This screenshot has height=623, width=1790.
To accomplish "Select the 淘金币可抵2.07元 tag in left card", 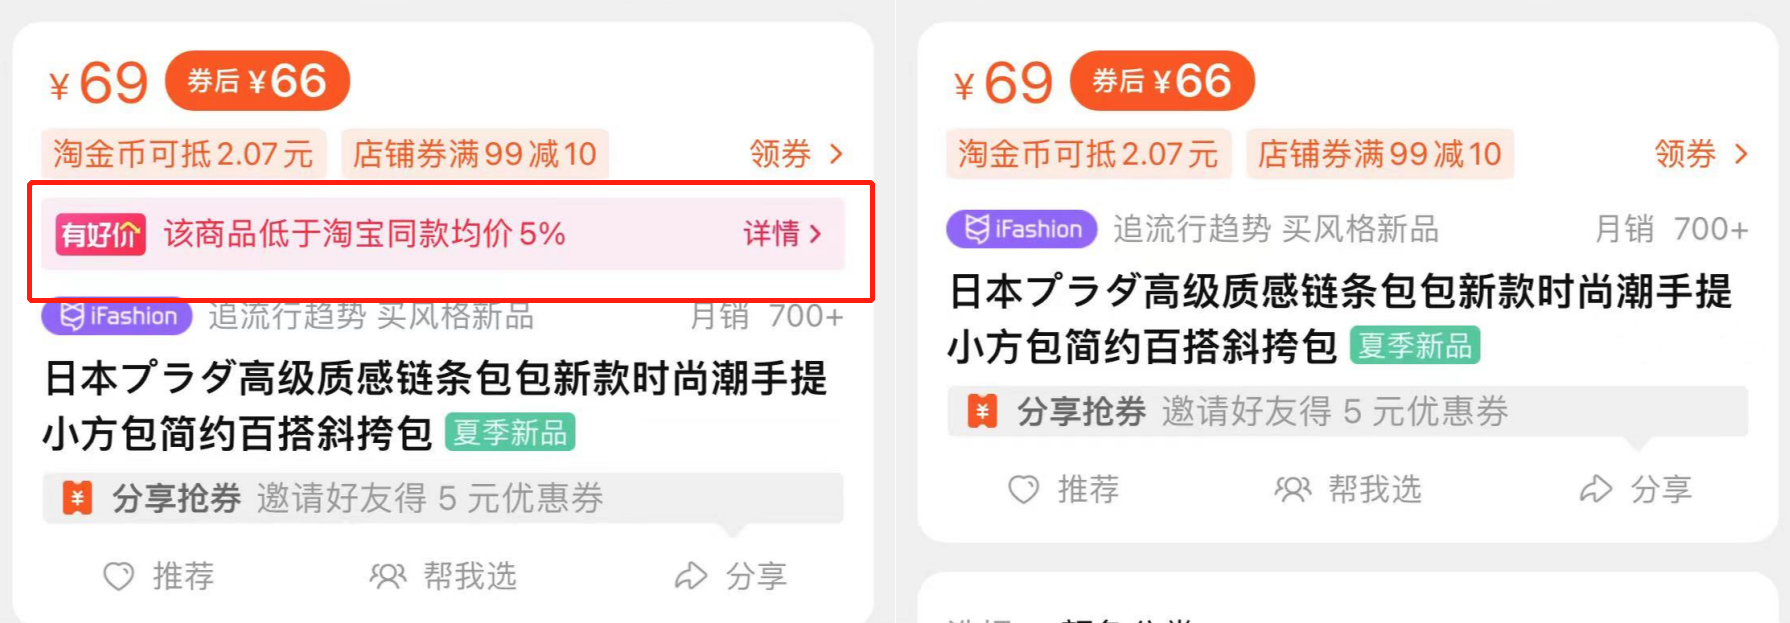I will pos(184,154).
